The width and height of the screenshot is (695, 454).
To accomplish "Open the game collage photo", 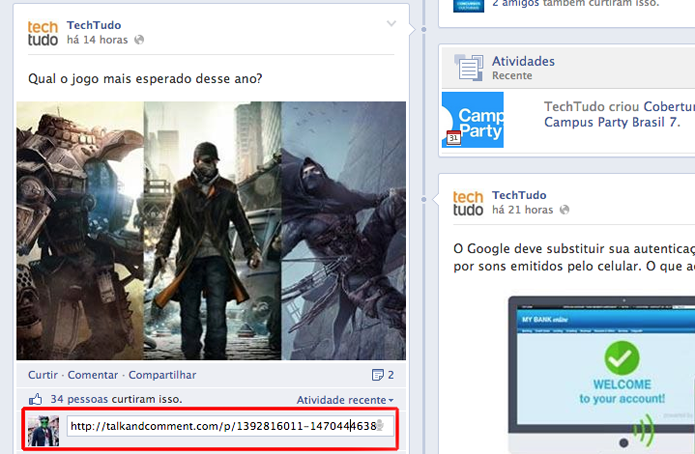I will [x=211, y=231].
